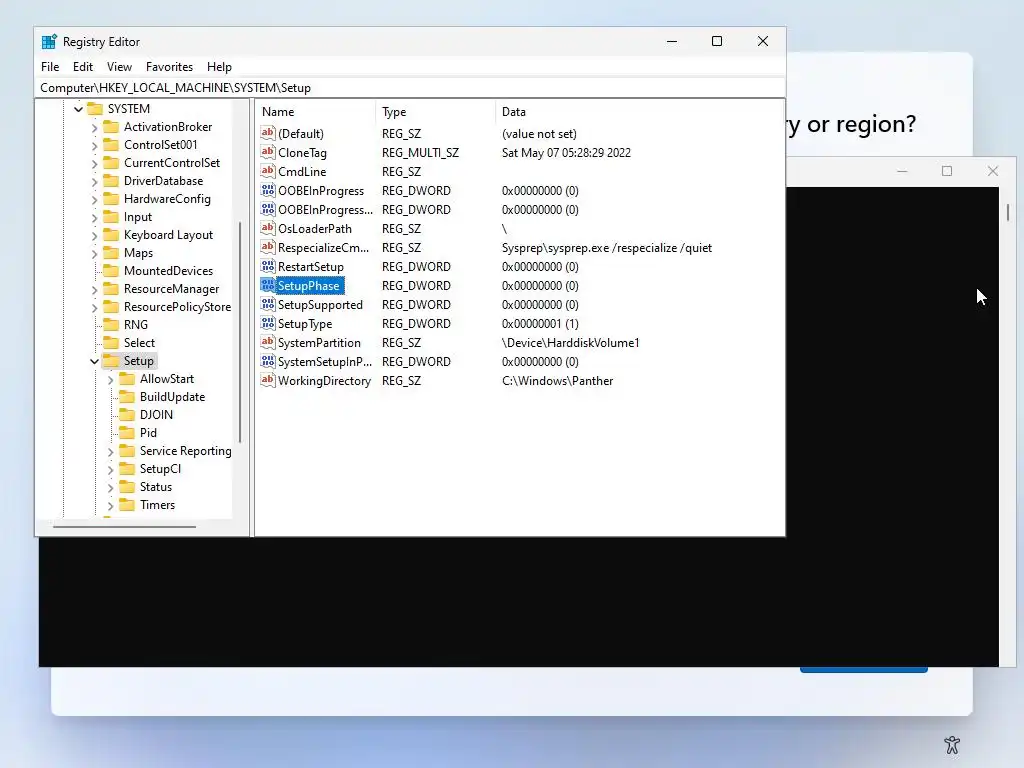Image resolution: width=1024 pixels, height=768 pixels.
Task: Select the ResourceManager registry key
Action: pyautogui.click(x=172, y=289)
